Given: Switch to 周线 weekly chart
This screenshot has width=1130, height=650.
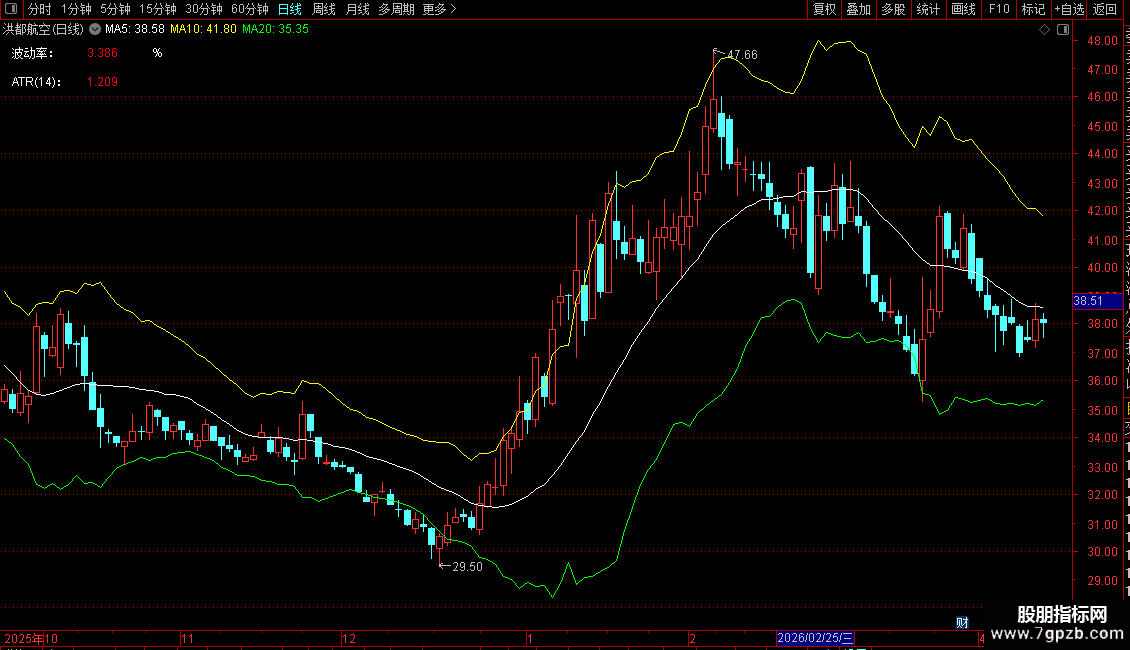Looking at the screenshot, I should (x=324, y=9).
